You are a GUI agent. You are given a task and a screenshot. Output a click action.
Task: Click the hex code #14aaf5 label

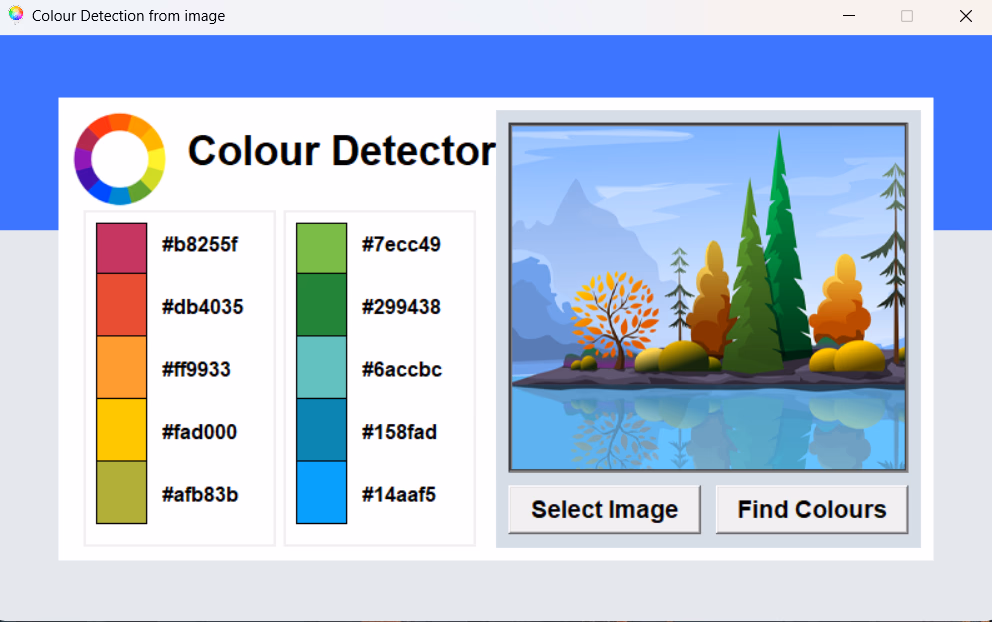[x=401, y=493]
